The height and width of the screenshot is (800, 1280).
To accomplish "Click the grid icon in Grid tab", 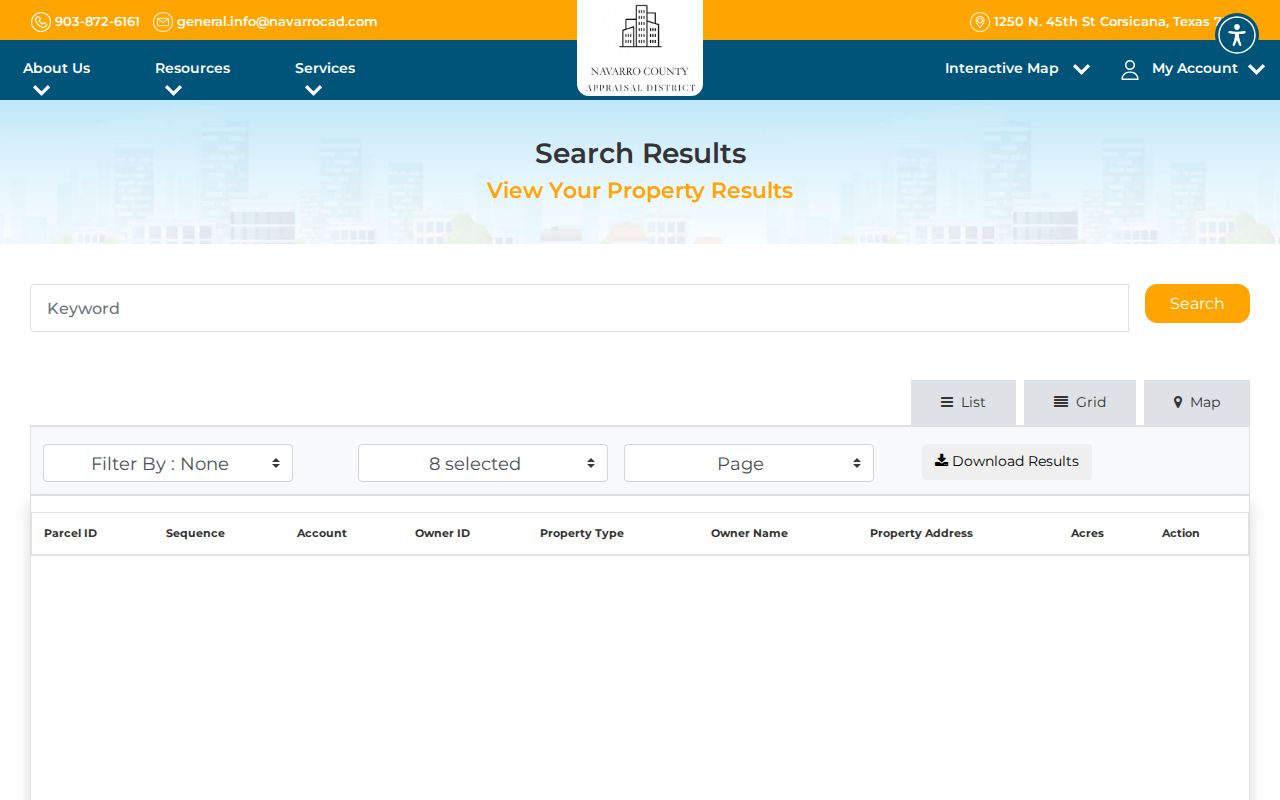I will point(1061,402).
